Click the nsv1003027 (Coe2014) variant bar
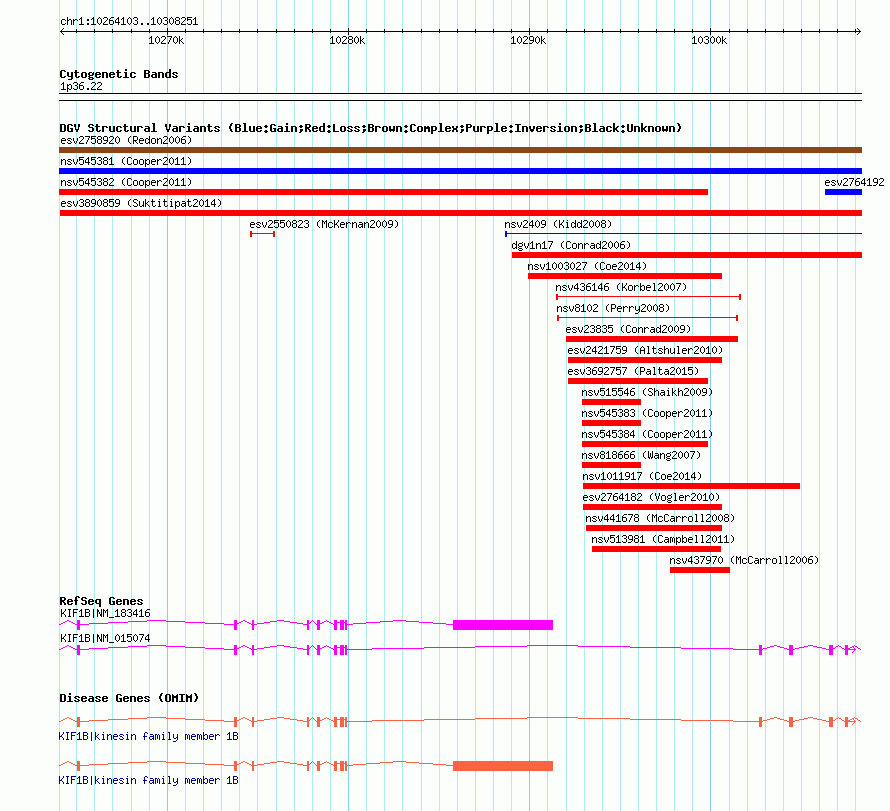This screenshot has width=890, height=811. tap(625, 276)
